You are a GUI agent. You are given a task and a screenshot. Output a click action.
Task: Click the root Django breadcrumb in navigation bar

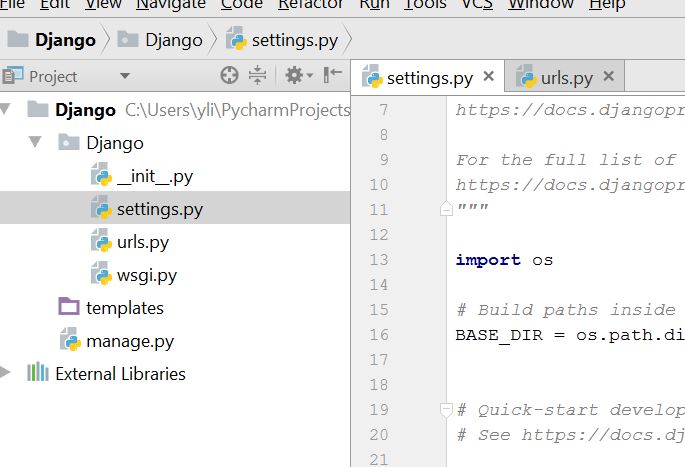pyautogui.click(x=52, y=40)
